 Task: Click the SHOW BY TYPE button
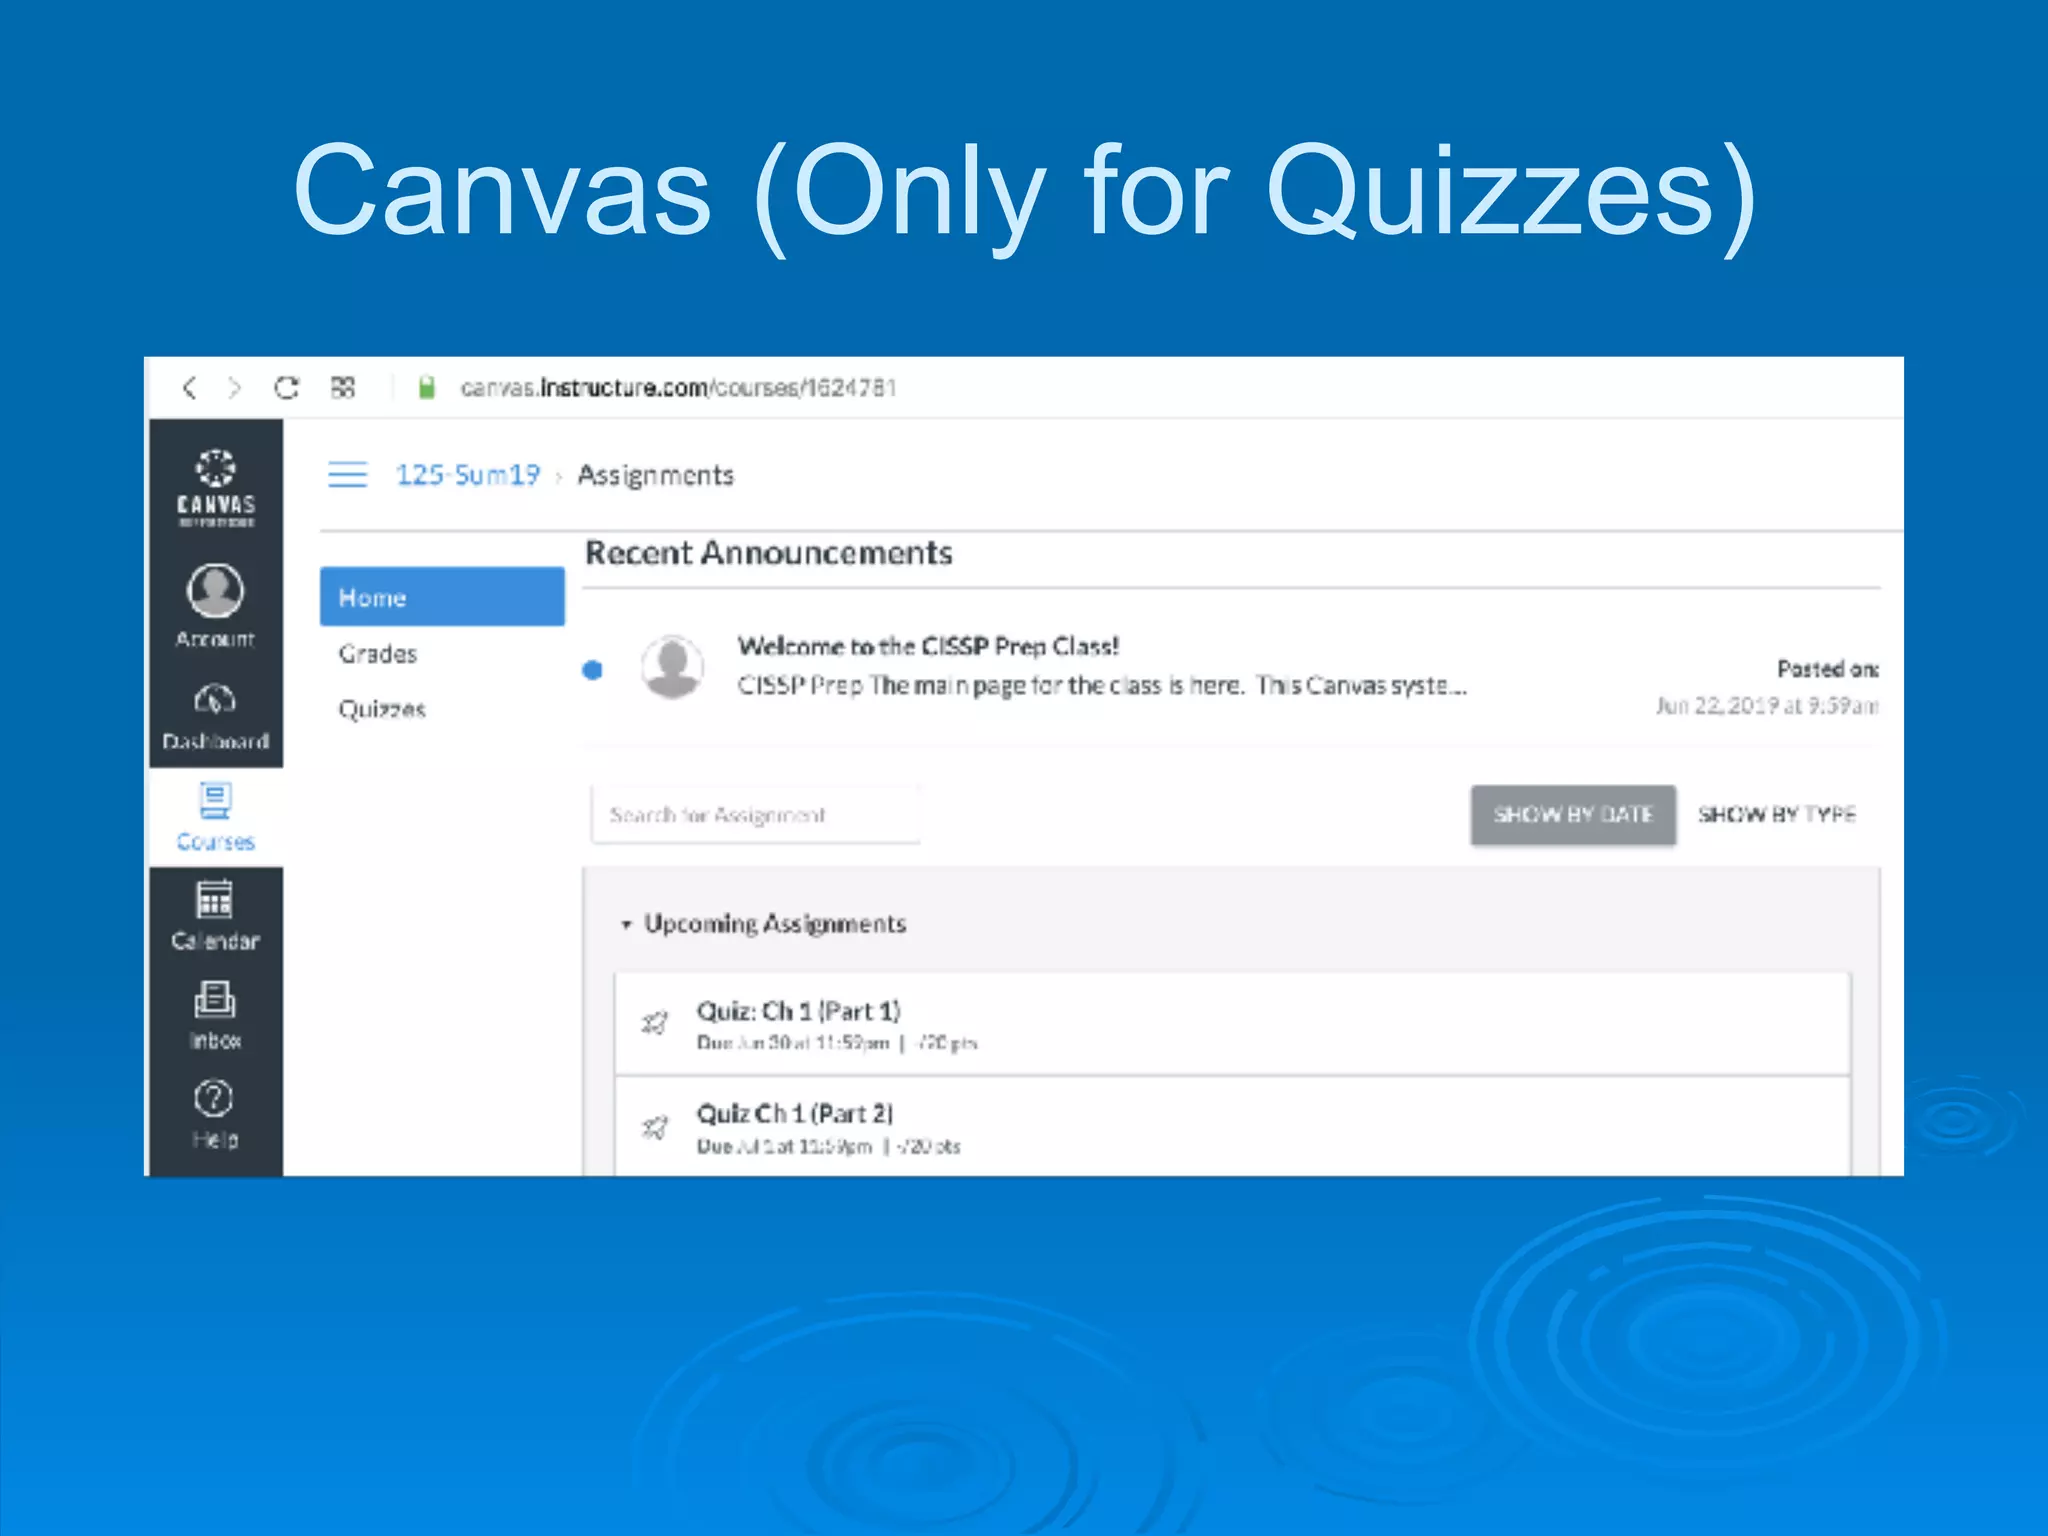click(1777, 815)
